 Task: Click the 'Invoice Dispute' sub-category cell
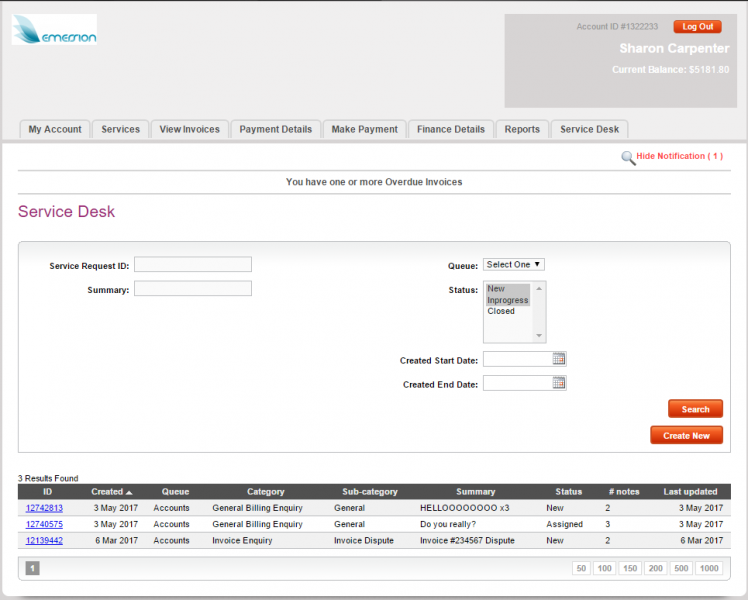point(364,540)
